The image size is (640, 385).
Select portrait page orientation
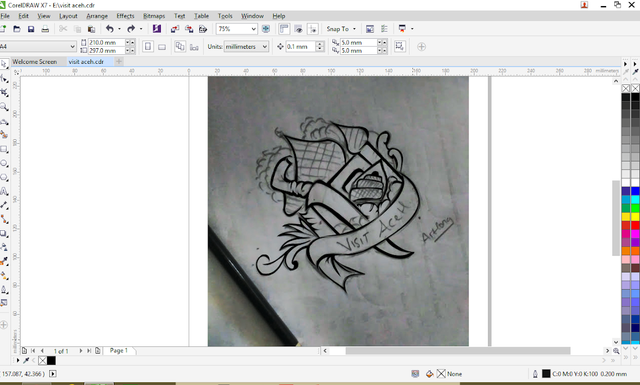click(x=148, y=47)
